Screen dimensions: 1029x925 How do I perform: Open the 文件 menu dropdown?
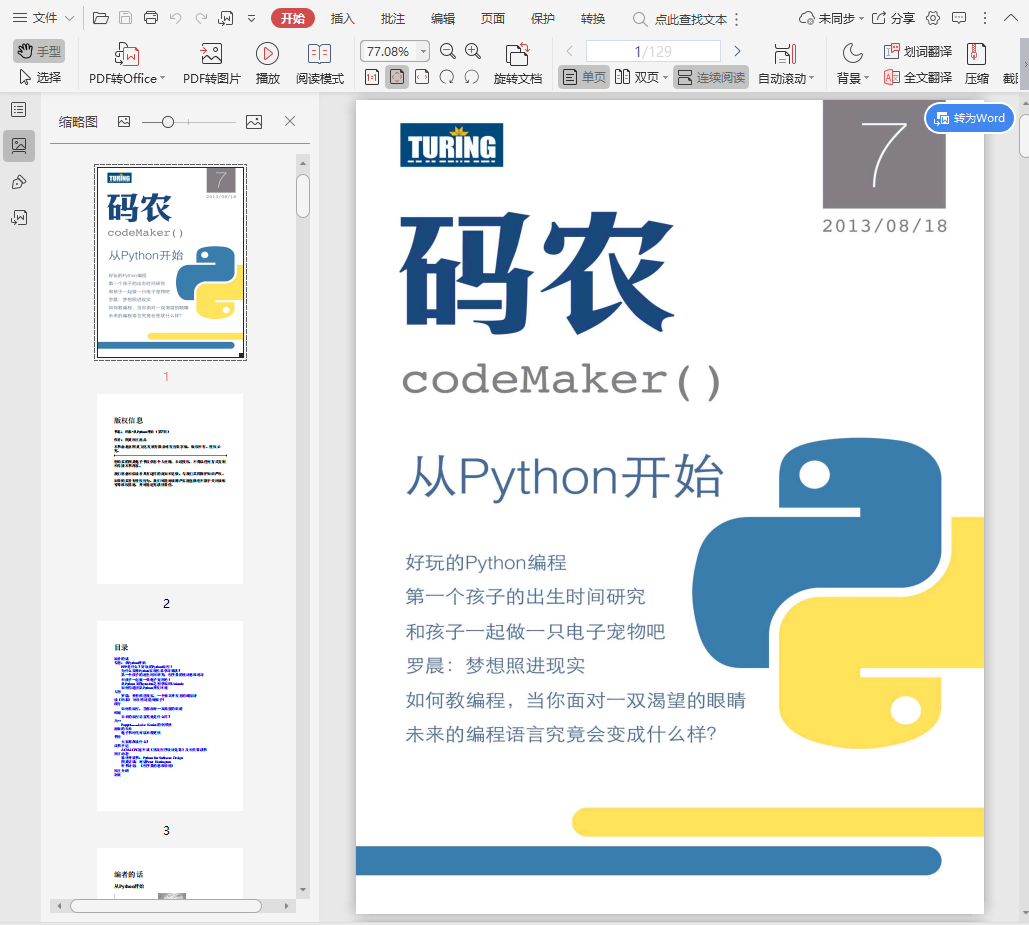43,18
